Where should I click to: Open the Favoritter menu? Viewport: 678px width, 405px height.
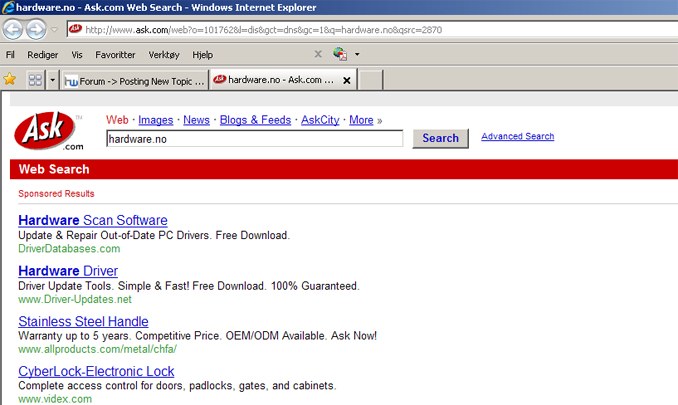[x=115, y=55]
